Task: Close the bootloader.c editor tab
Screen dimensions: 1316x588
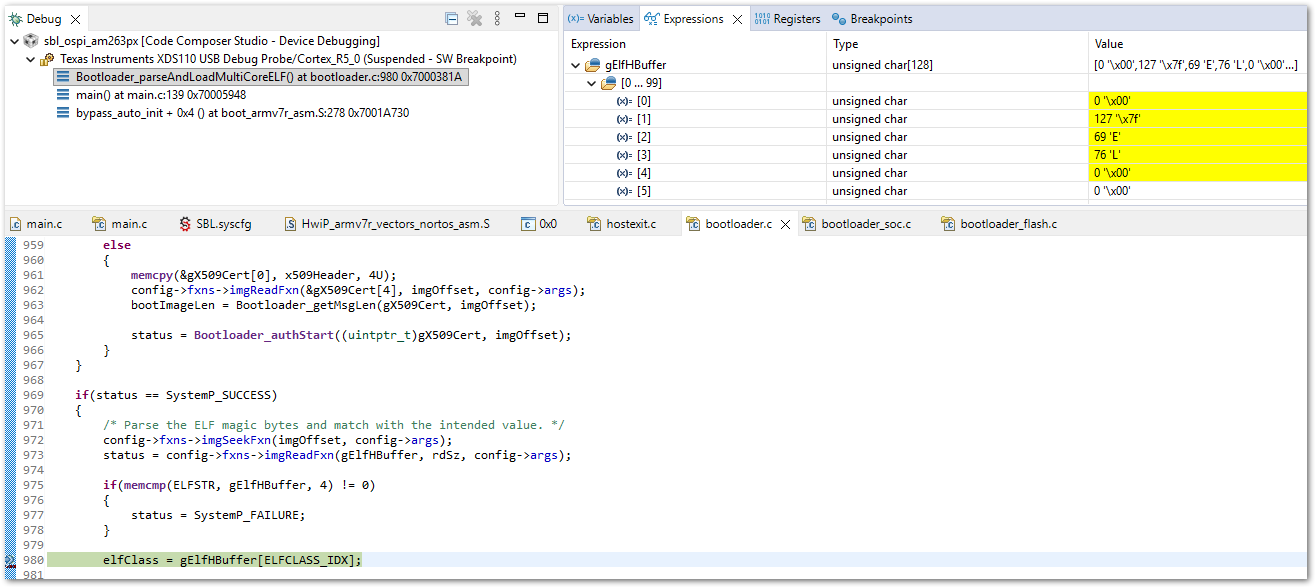Action: 785,224
